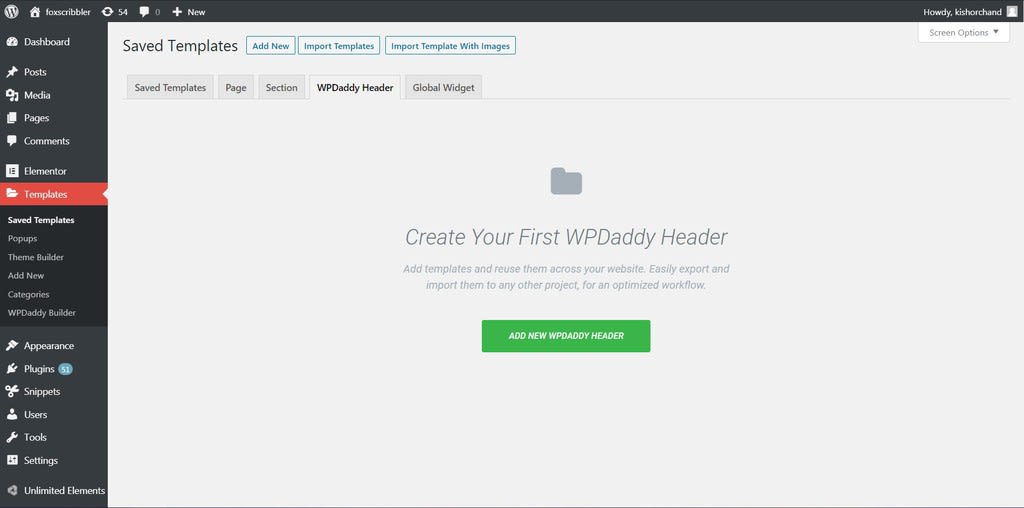
Task: Open Popups in the Templates submenu
Action: pyautogui.click(x=22, y=238)
